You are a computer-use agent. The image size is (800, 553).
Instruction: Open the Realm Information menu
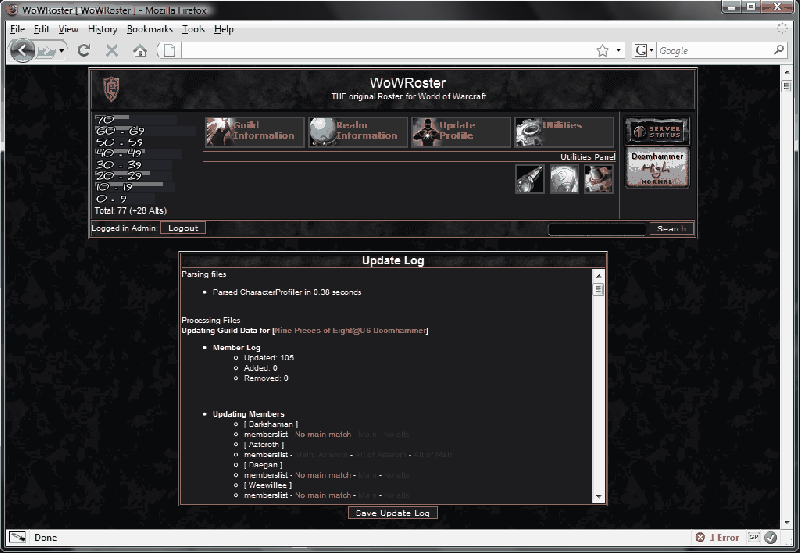pyautogui.click(x=357, y=132)
